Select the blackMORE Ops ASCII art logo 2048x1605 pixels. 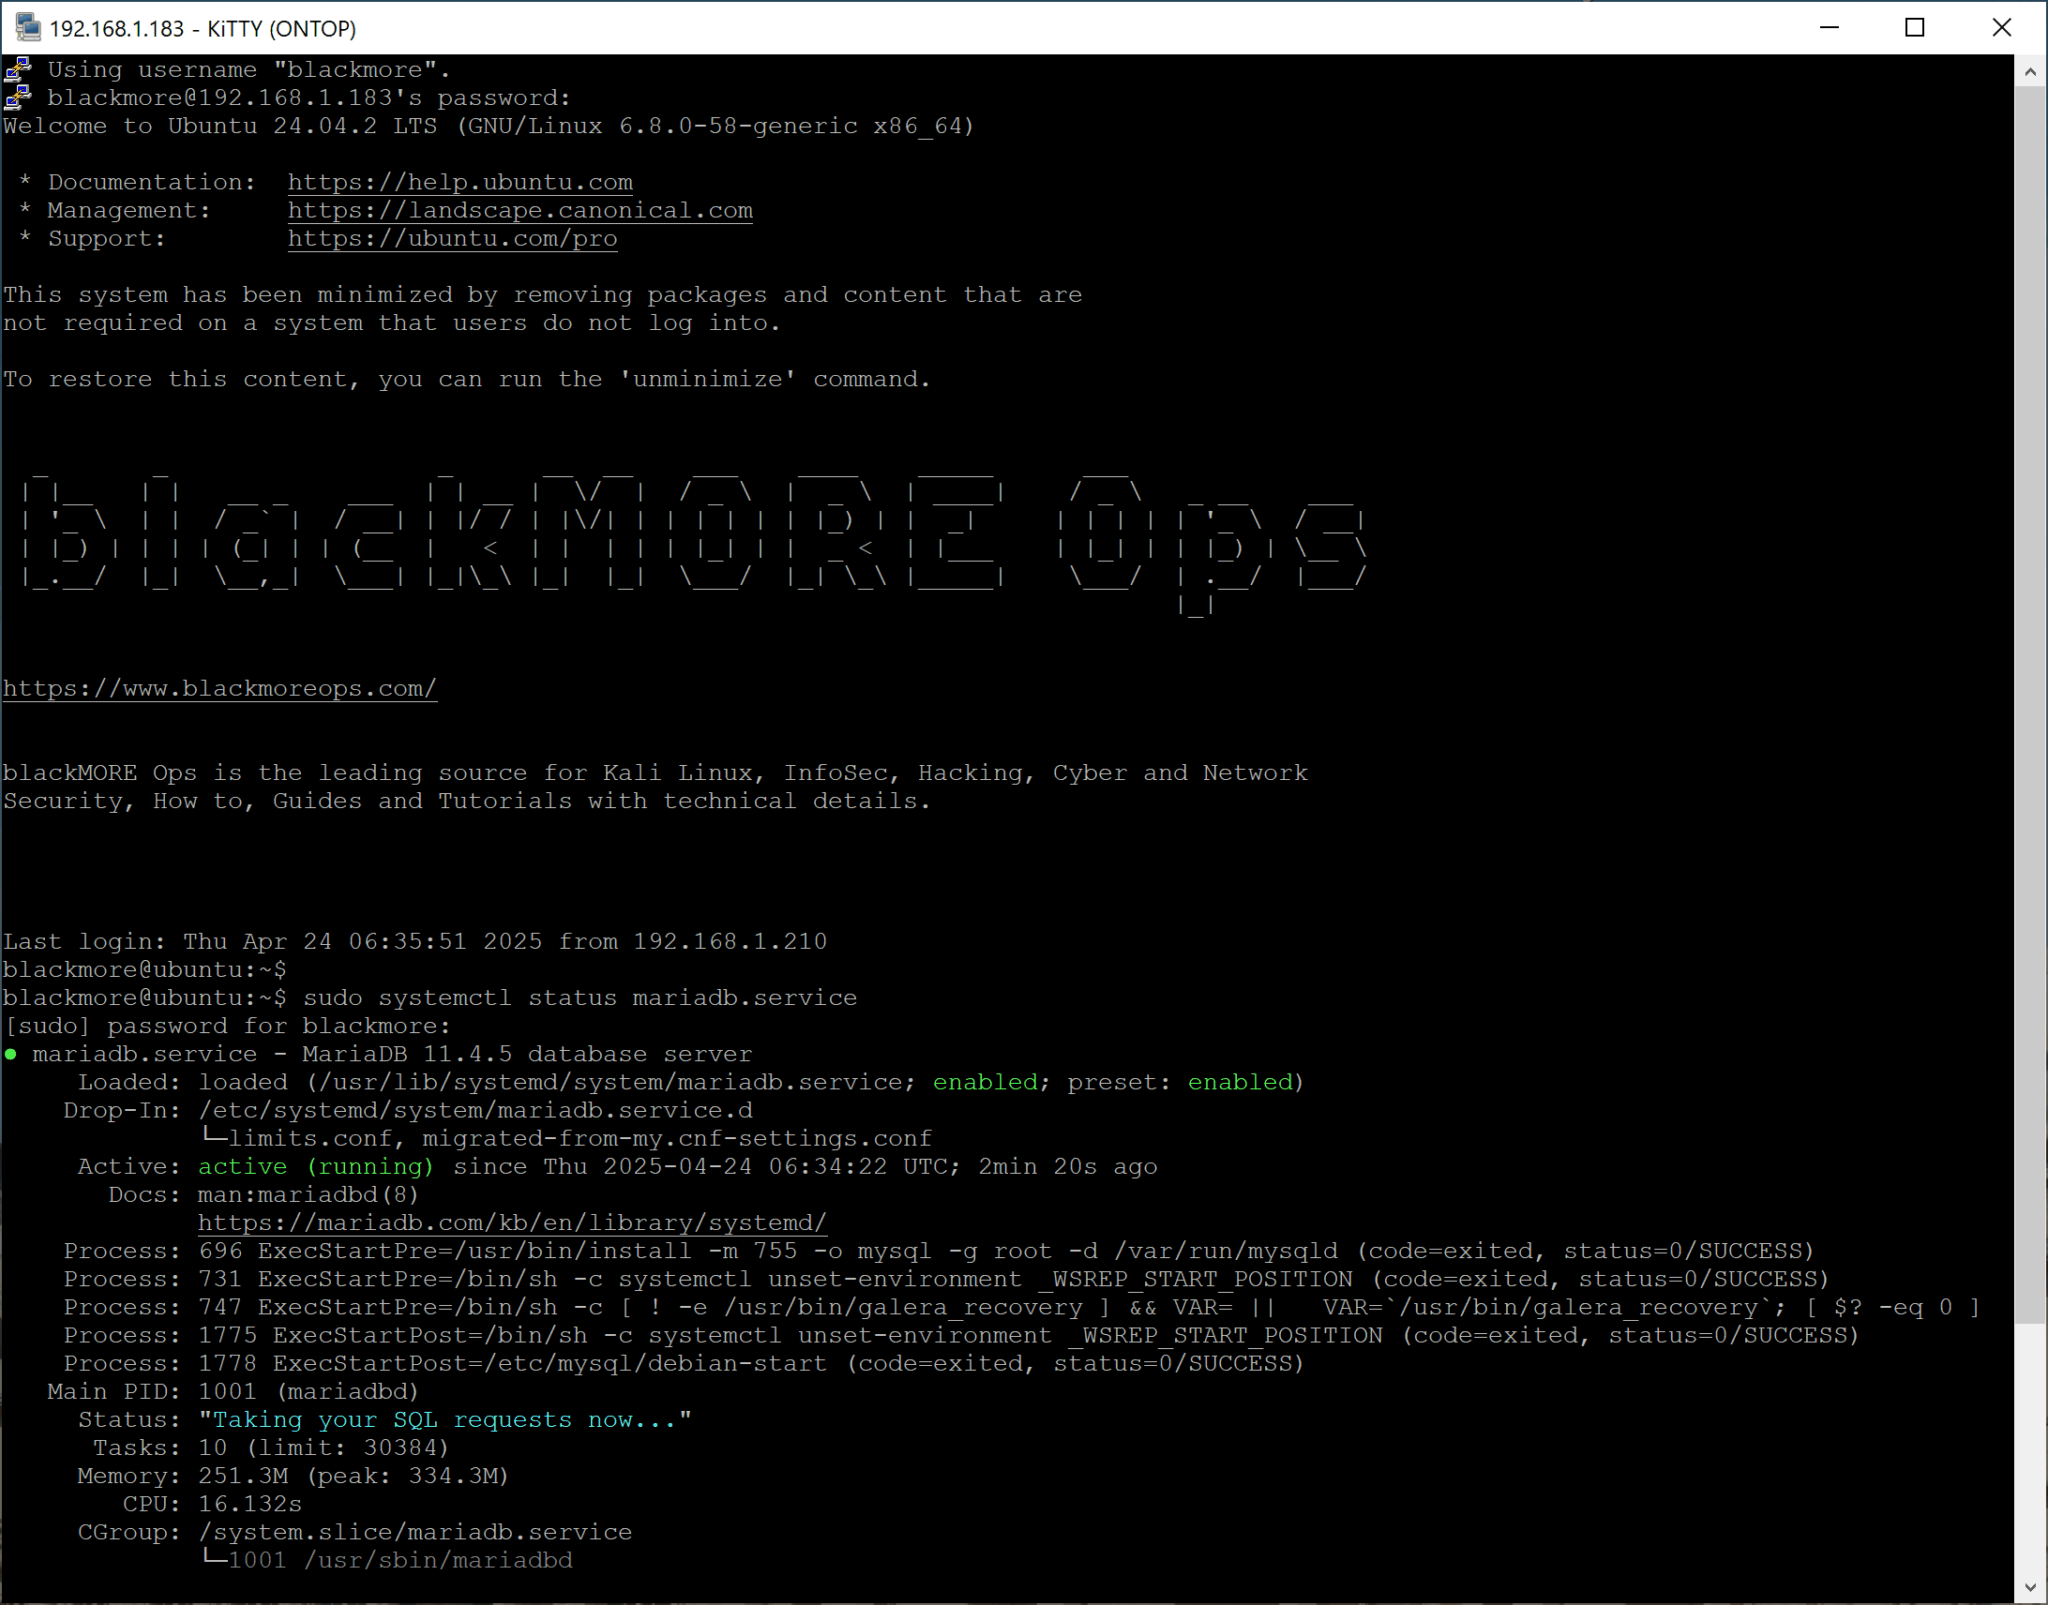(690, 540)
